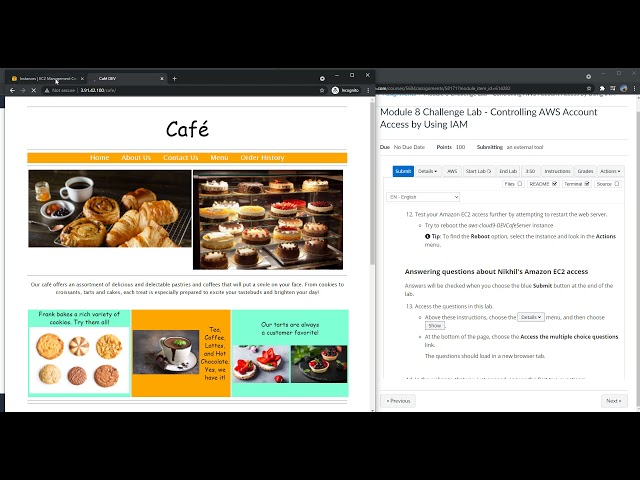Uncheck the README checkbox
Viewport: 640px width, 480px height.
554,184
